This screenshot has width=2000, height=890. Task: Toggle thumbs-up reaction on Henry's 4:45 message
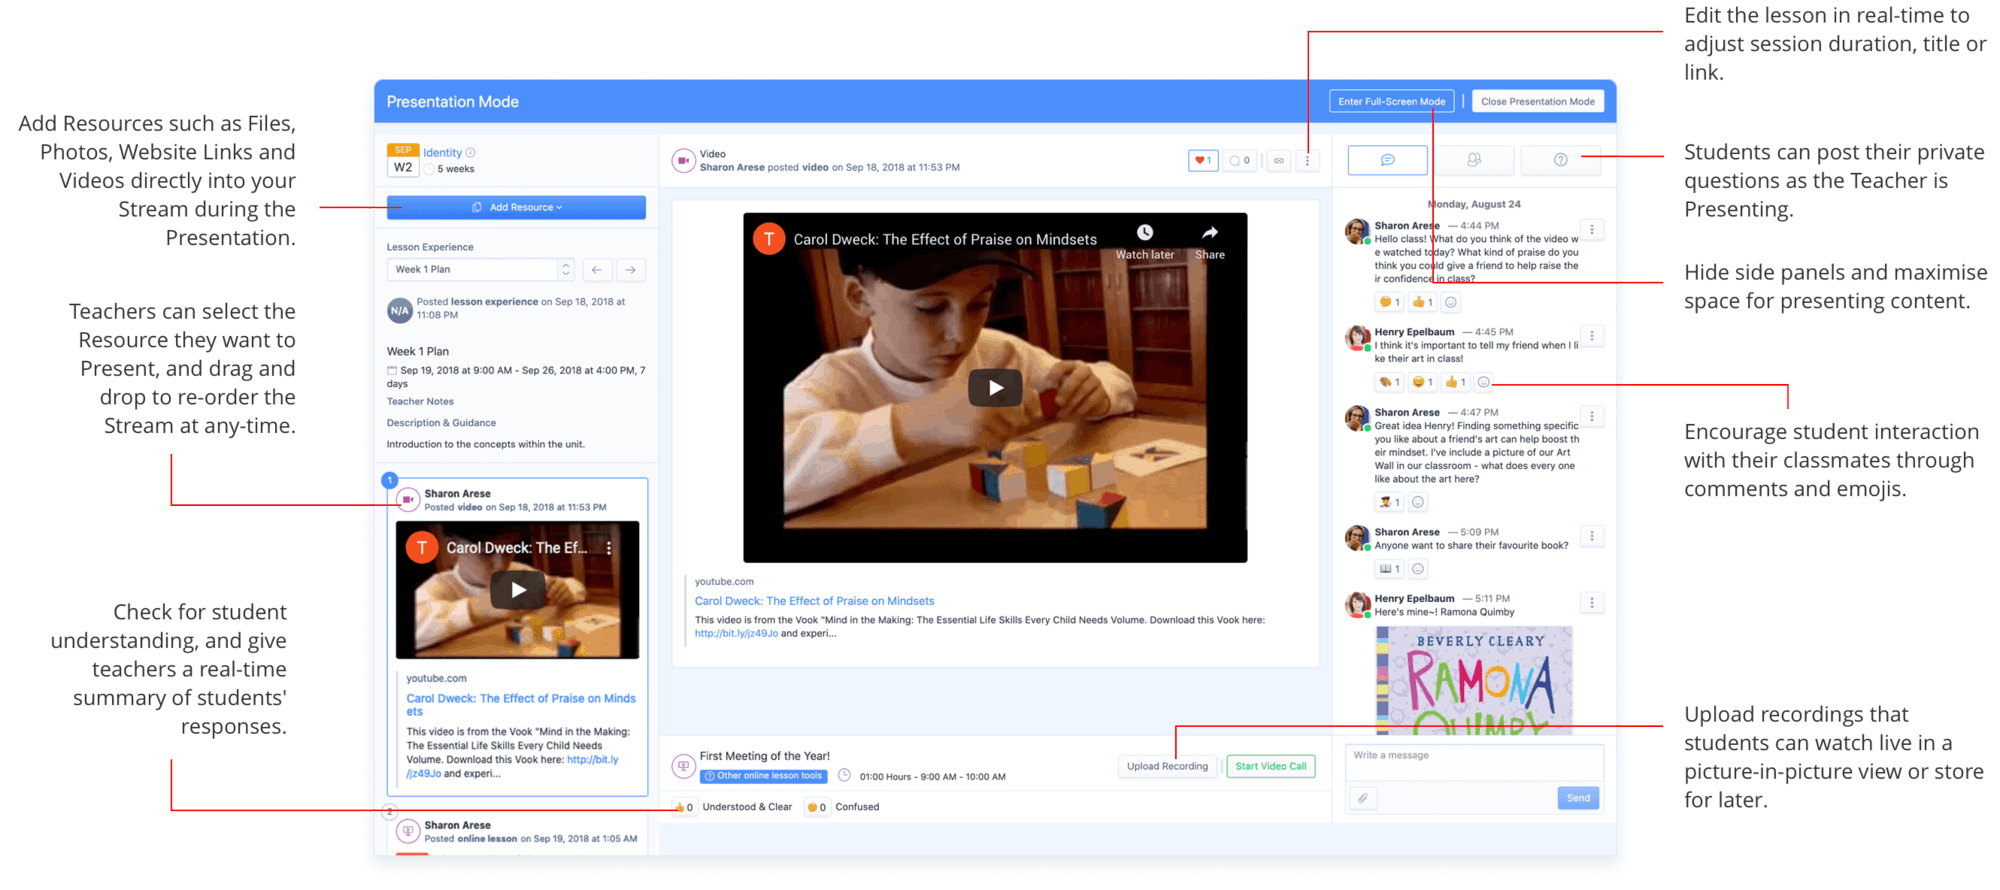(x=1455, y=382)
